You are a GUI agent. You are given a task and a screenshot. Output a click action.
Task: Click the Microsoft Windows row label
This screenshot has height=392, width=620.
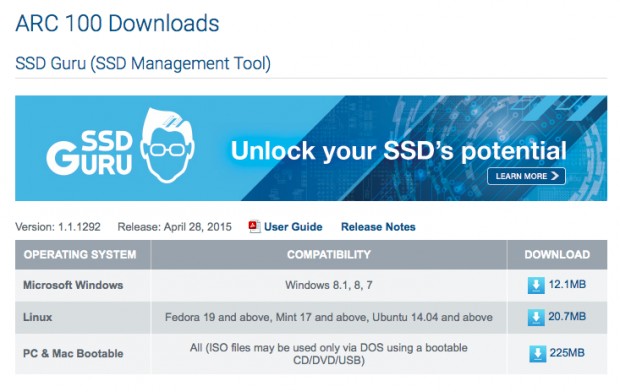73,285
